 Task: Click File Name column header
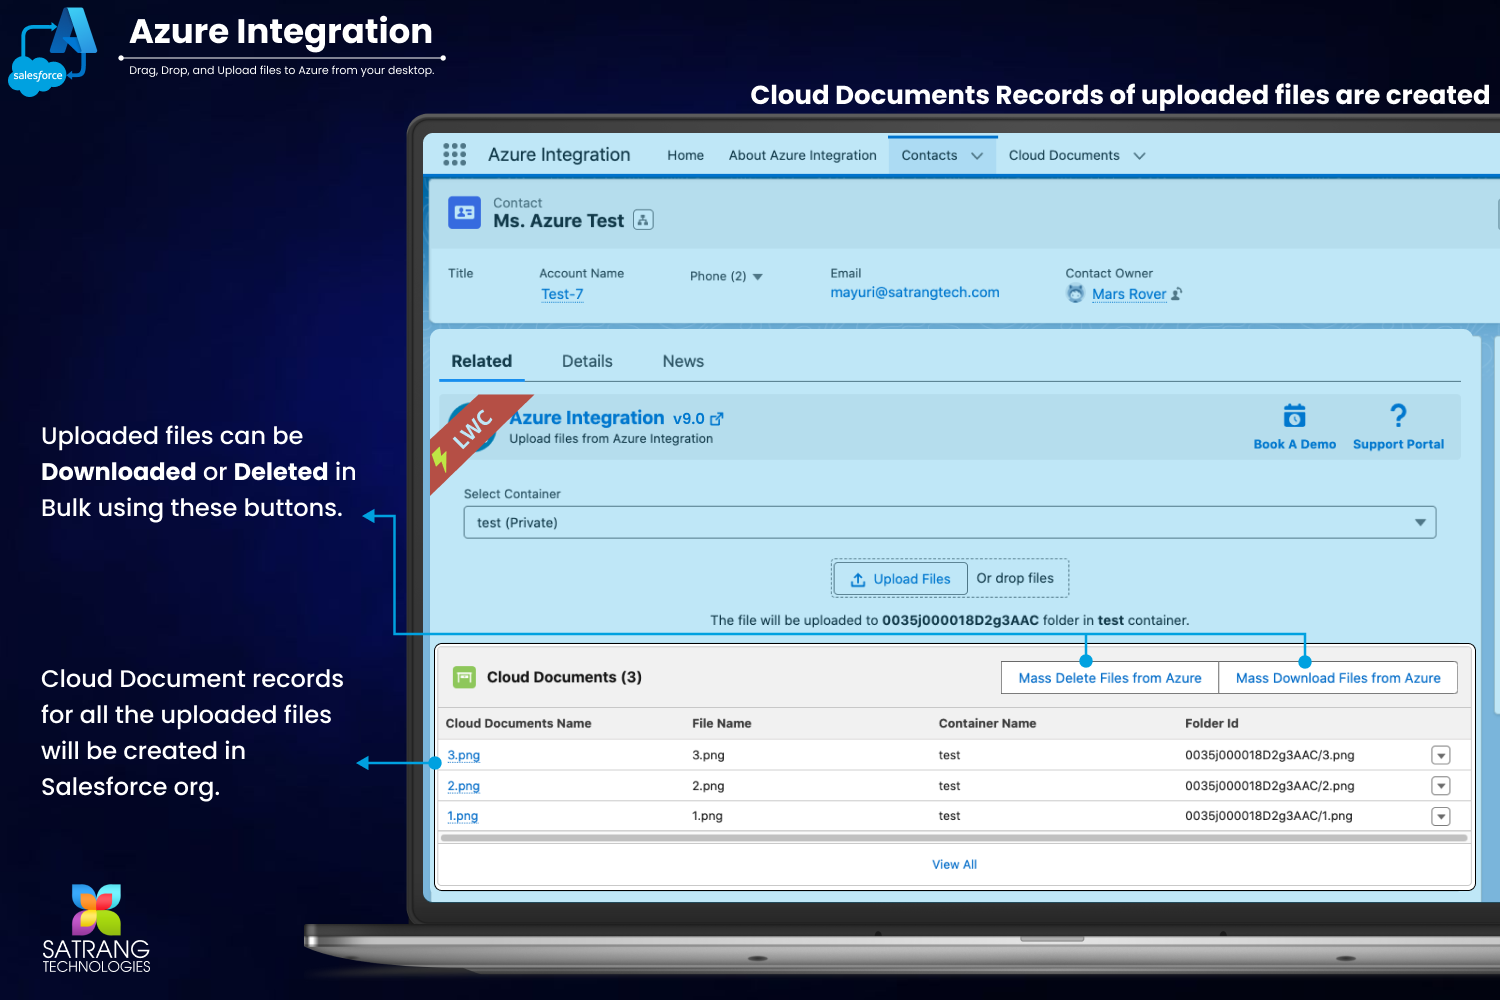[x=721, y=723]
